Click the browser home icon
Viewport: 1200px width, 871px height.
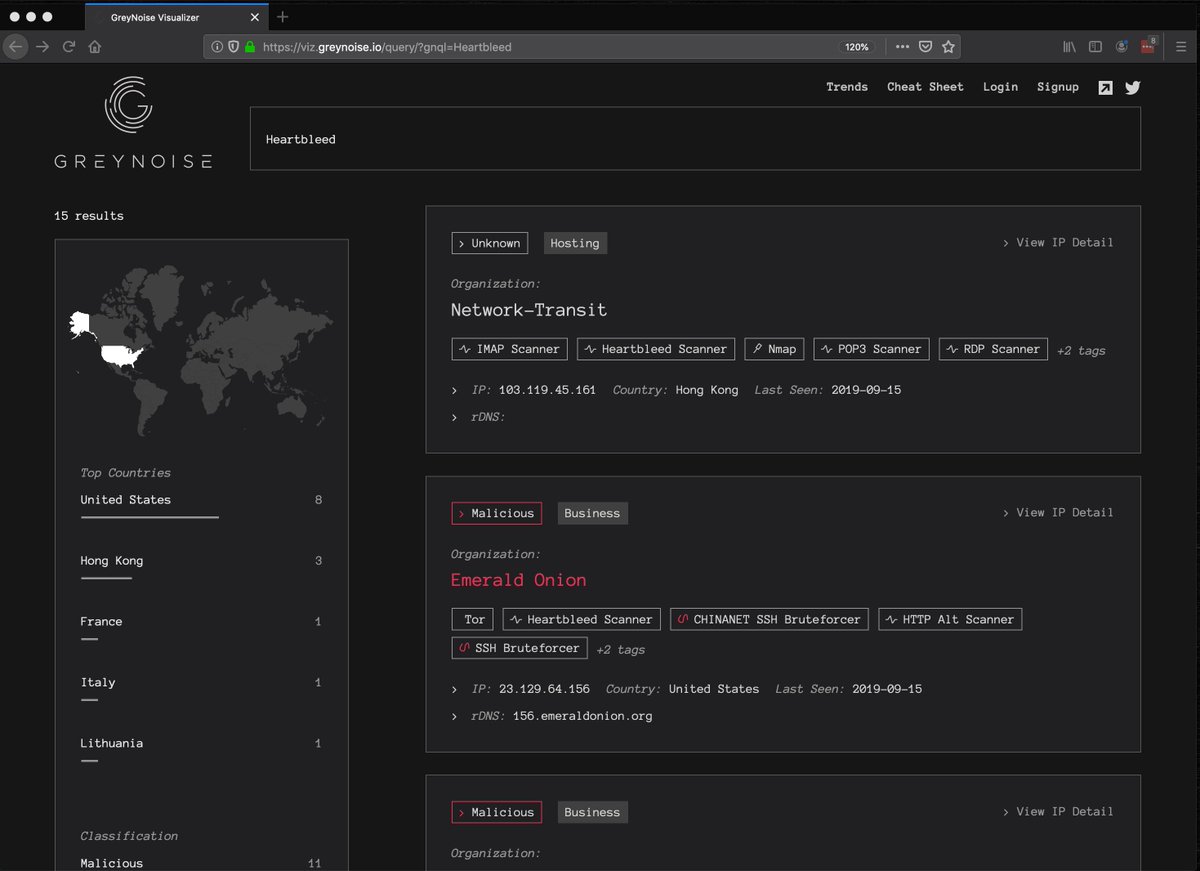pos(95,46)
